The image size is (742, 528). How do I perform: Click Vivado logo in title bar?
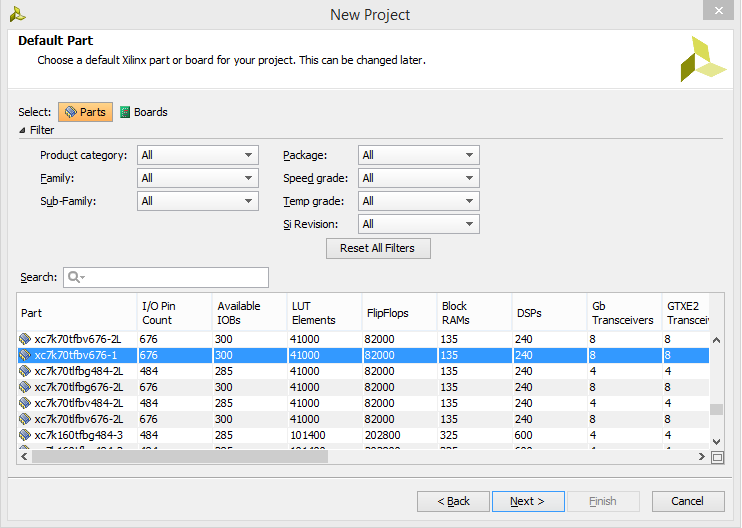coord(18,14)
